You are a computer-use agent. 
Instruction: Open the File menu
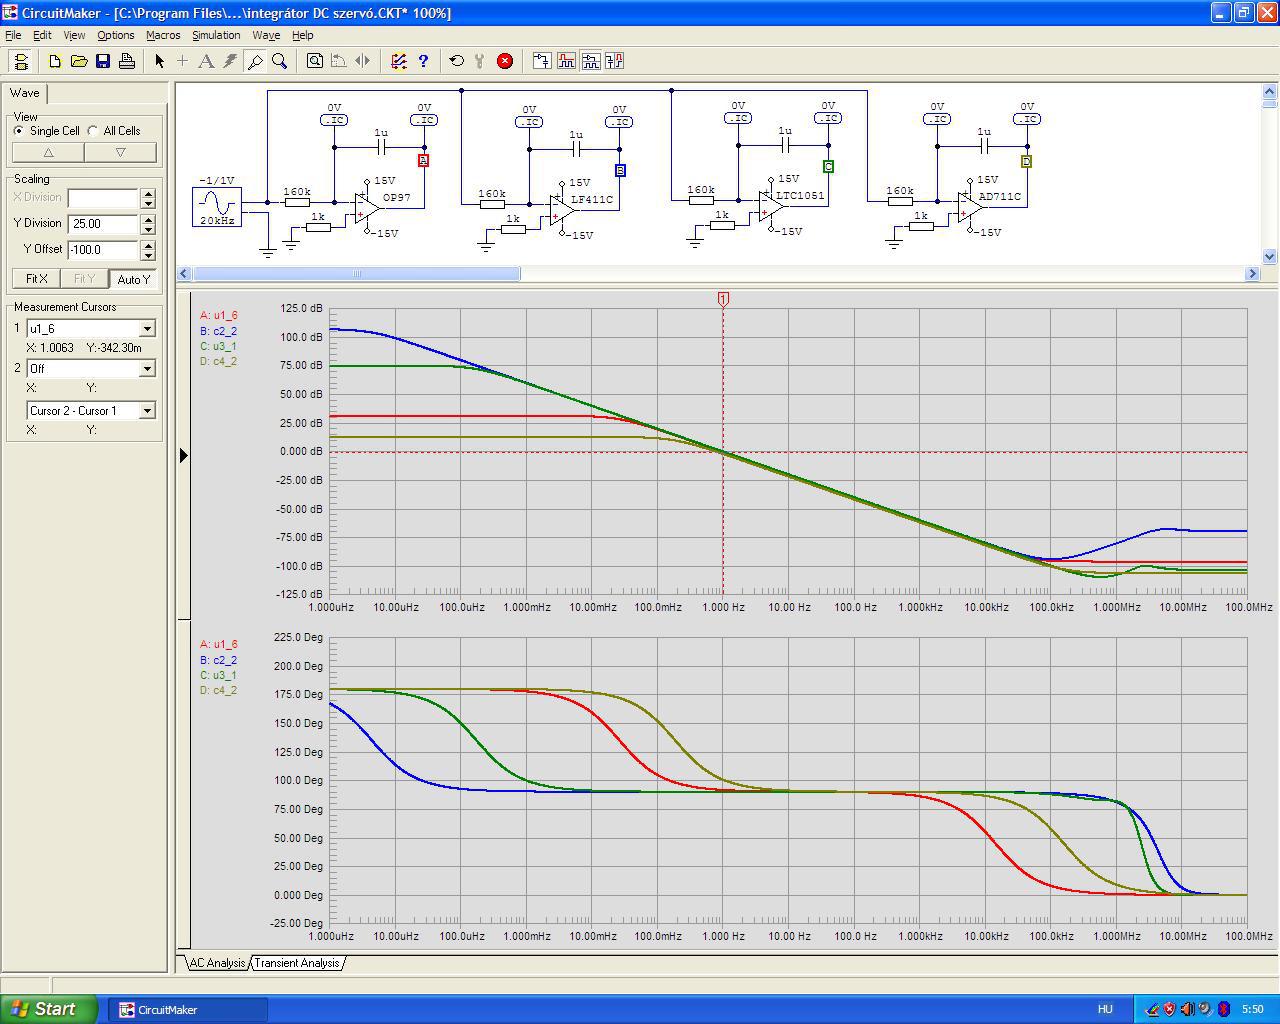(13, 35)
